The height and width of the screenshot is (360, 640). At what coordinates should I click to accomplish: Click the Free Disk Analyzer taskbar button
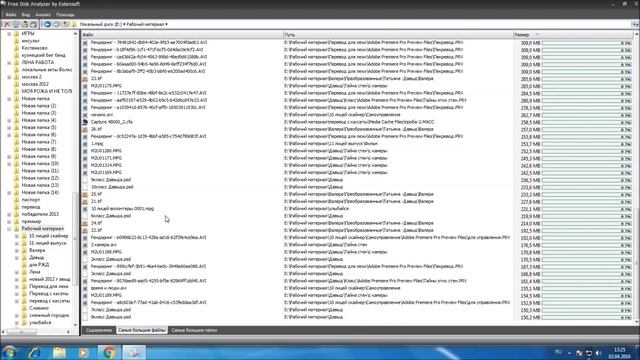(134, 352)
